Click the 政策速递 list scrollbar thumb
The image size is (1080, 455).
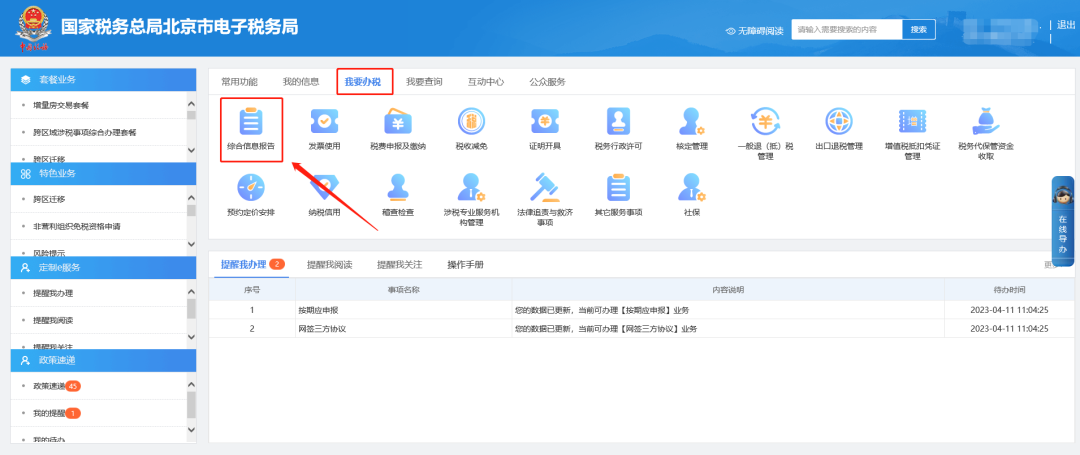click(191, 405)
